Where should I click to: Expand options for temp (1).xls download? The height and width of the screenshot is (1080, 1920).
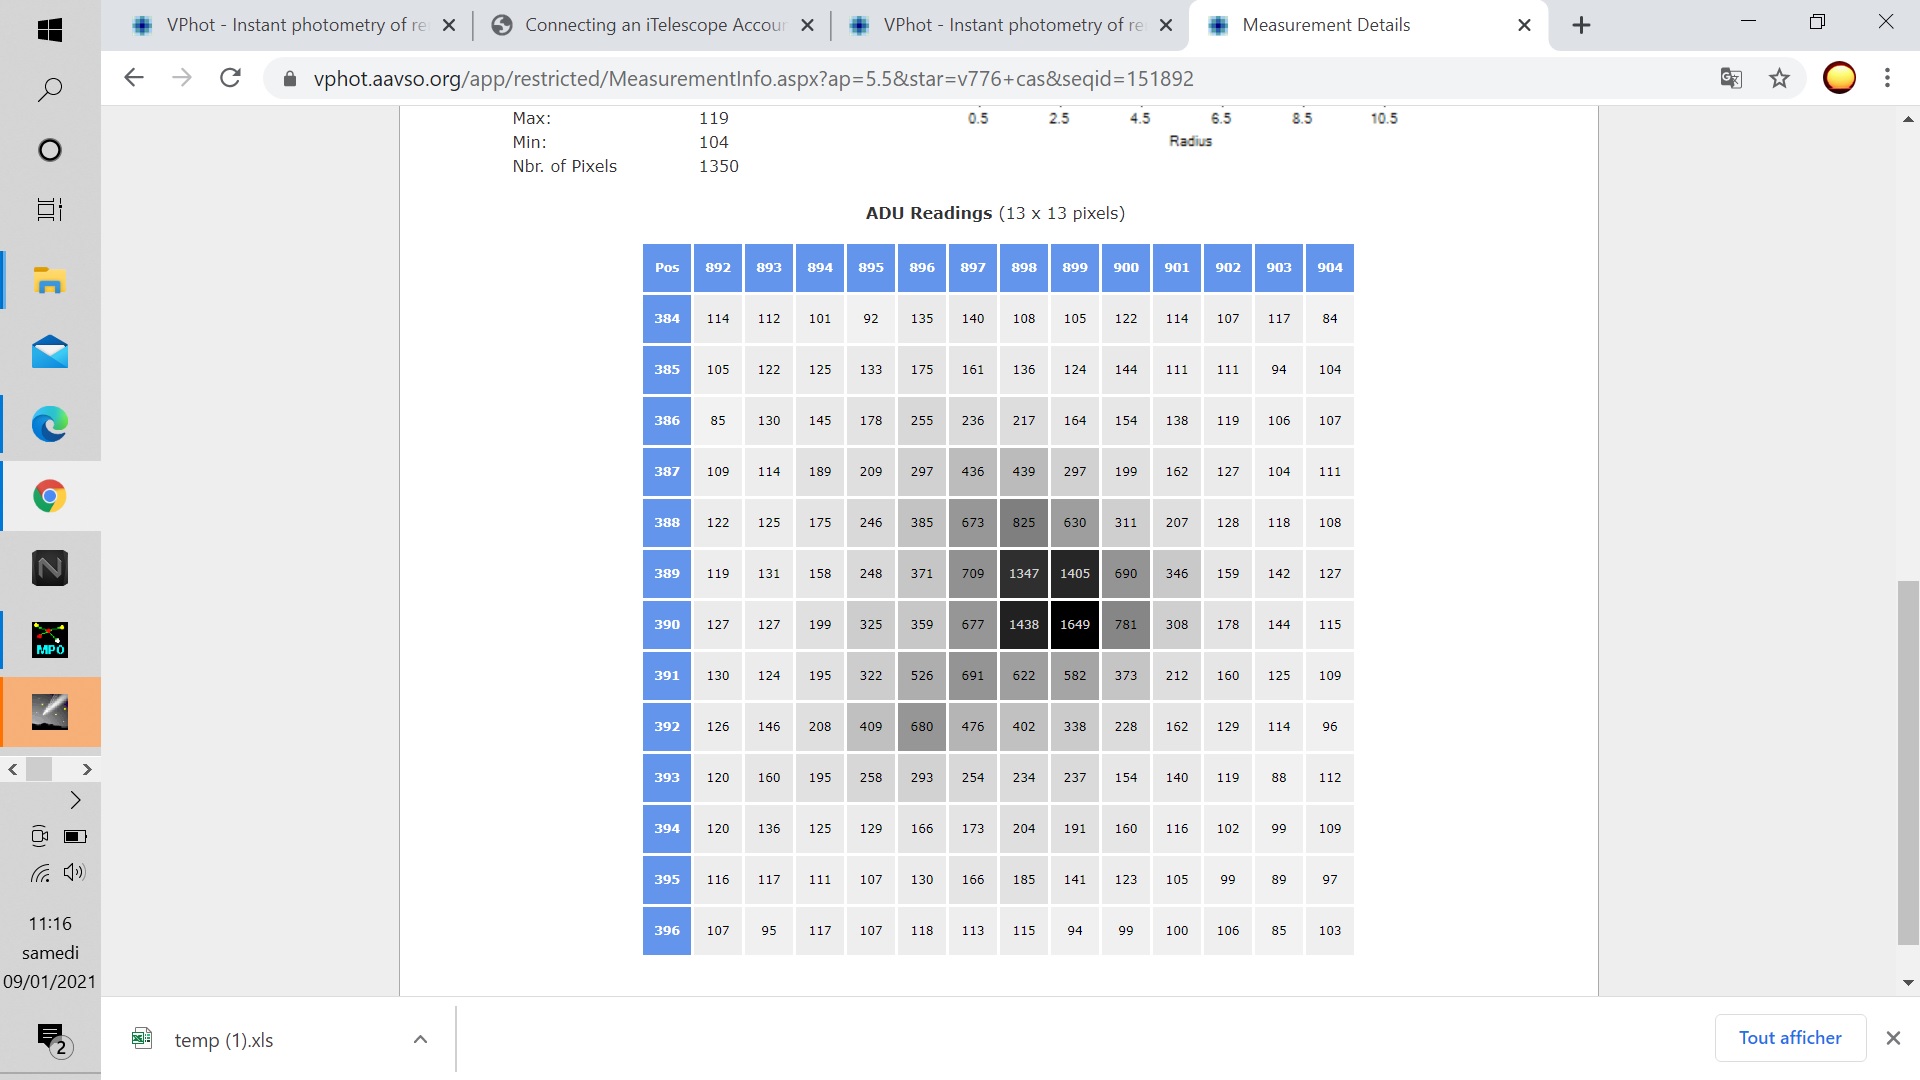point(420,1040)
